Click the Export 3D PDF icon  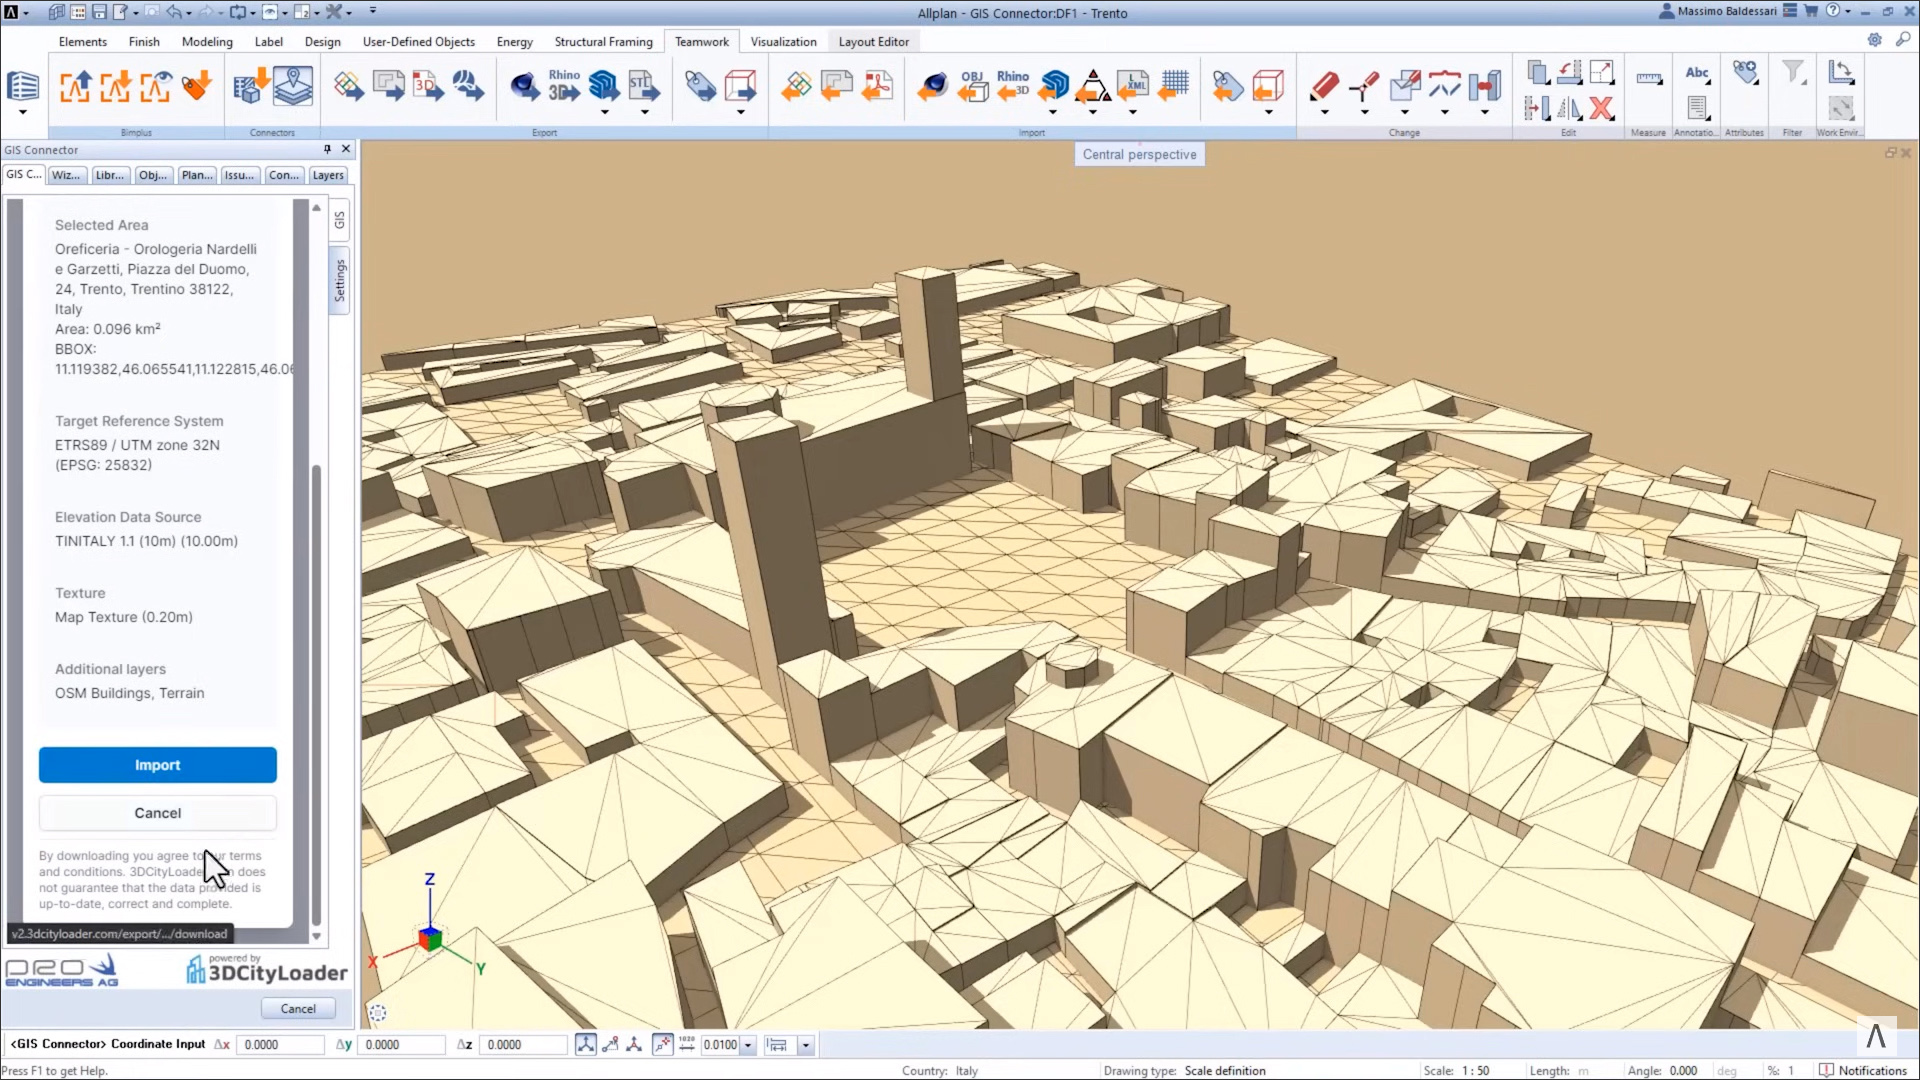click(x=427, y=86)
